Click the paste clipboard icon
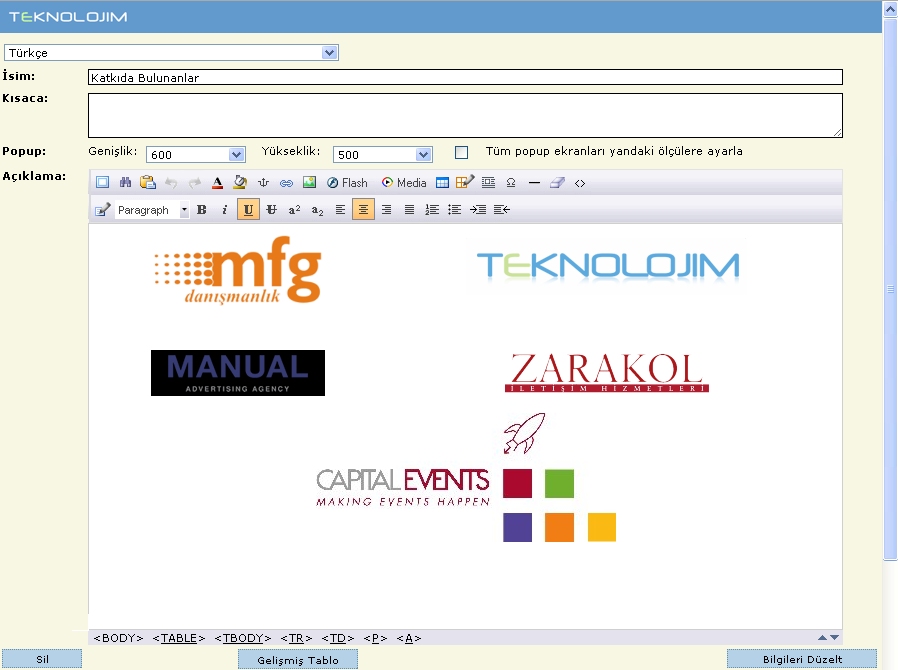Screen dimensions: 898x670 148,183
